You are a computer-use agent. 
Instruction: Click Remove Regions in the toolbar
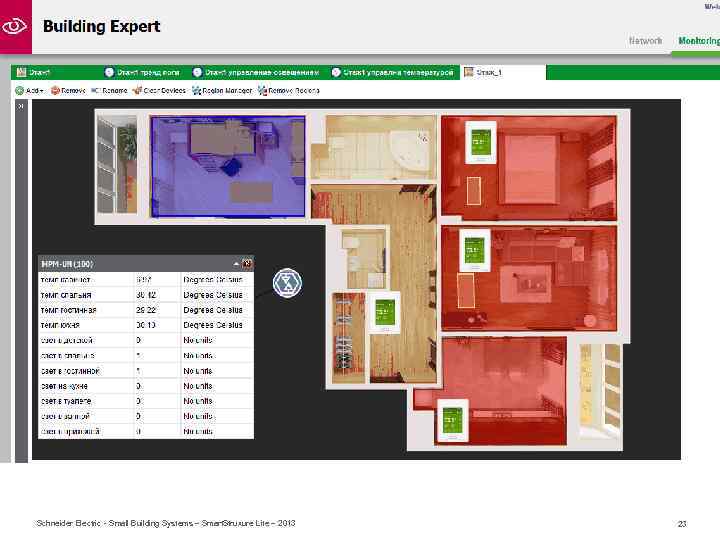coord(289,90)
